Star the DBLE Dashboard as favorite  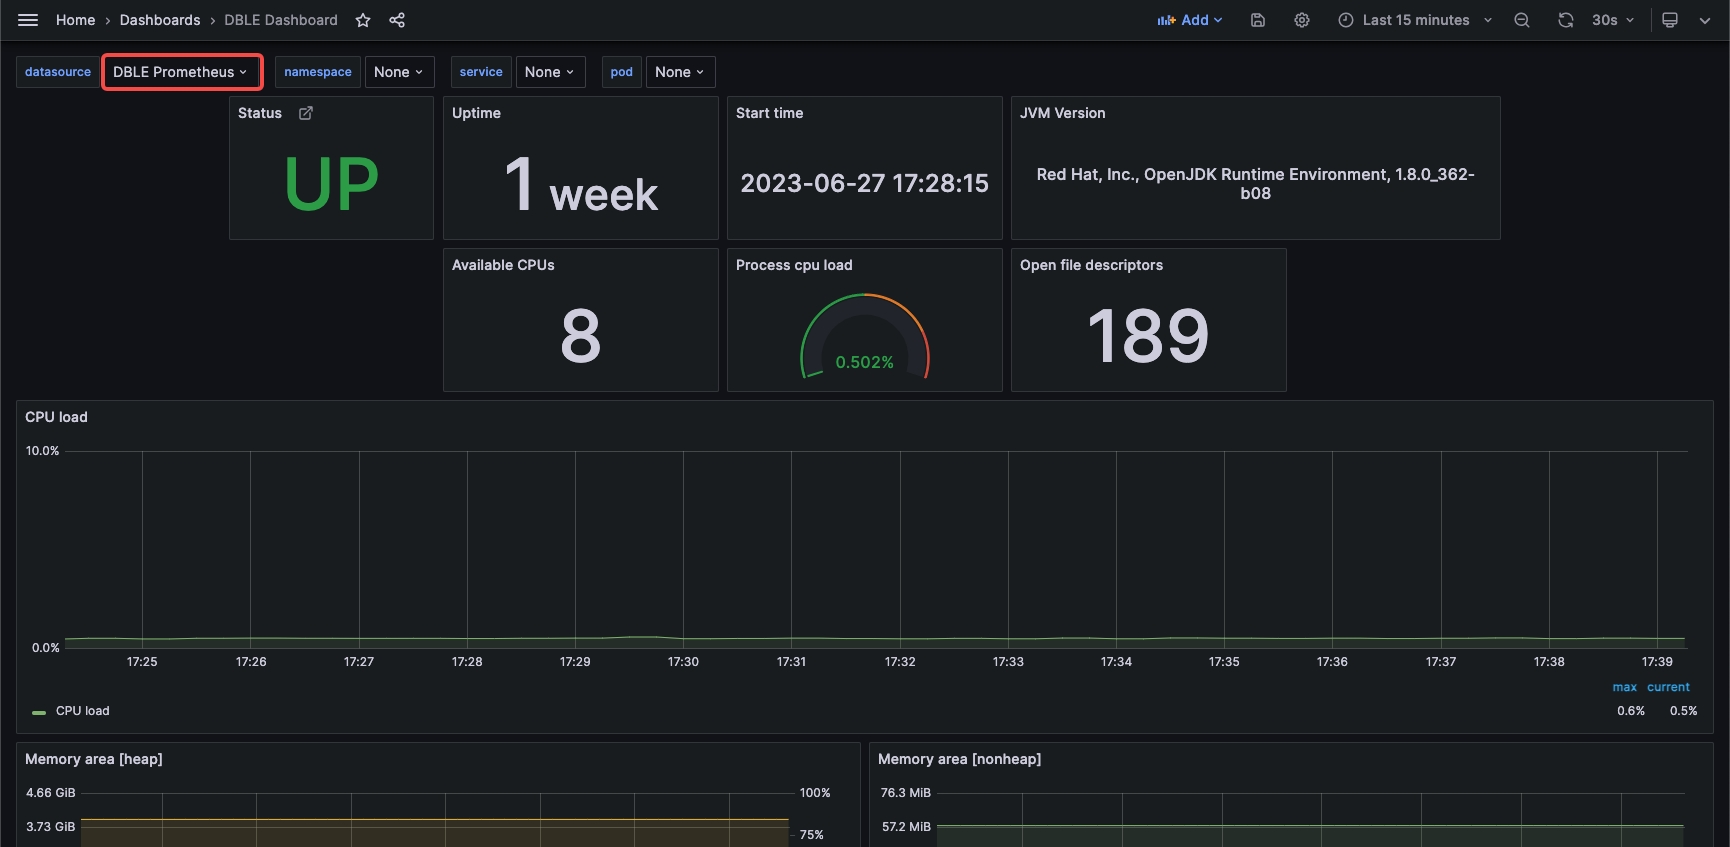(363, 20)
